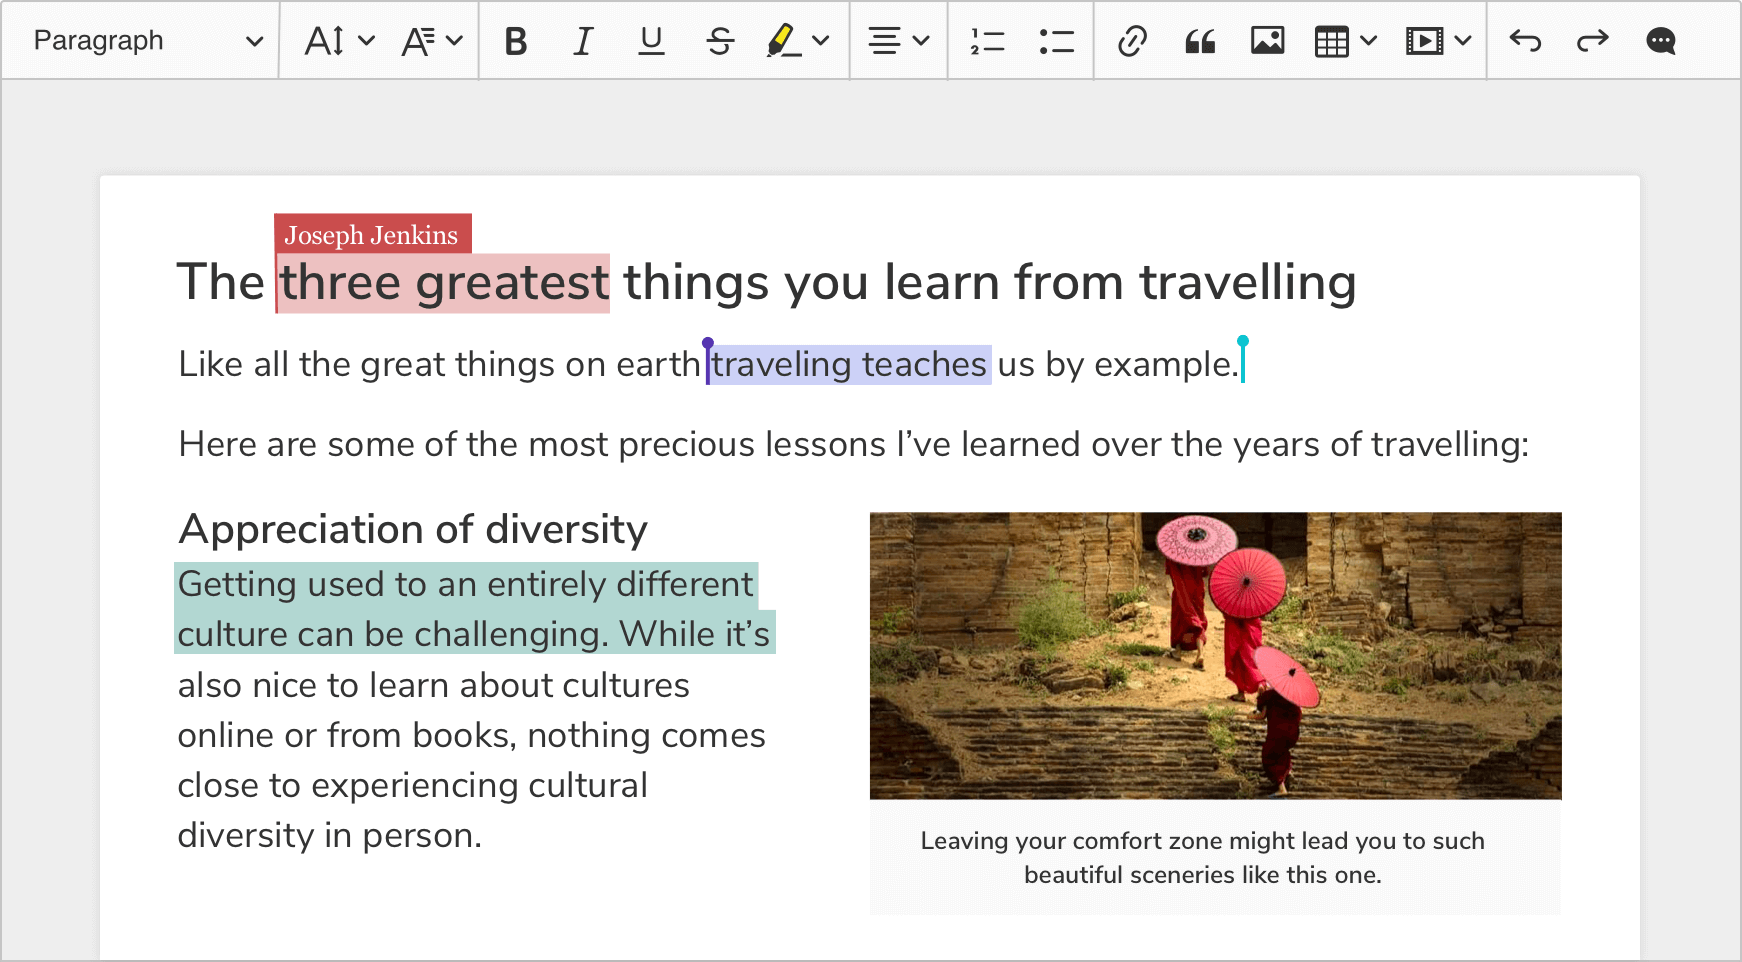
Task: Redo the last edit
Action: click(1592, 40)
